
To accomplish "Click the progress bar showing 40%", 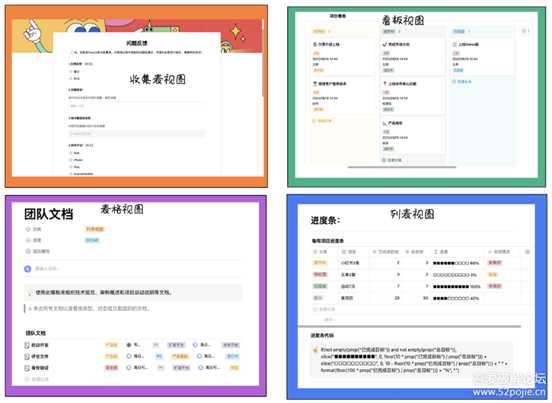I will tap(456, 298).
